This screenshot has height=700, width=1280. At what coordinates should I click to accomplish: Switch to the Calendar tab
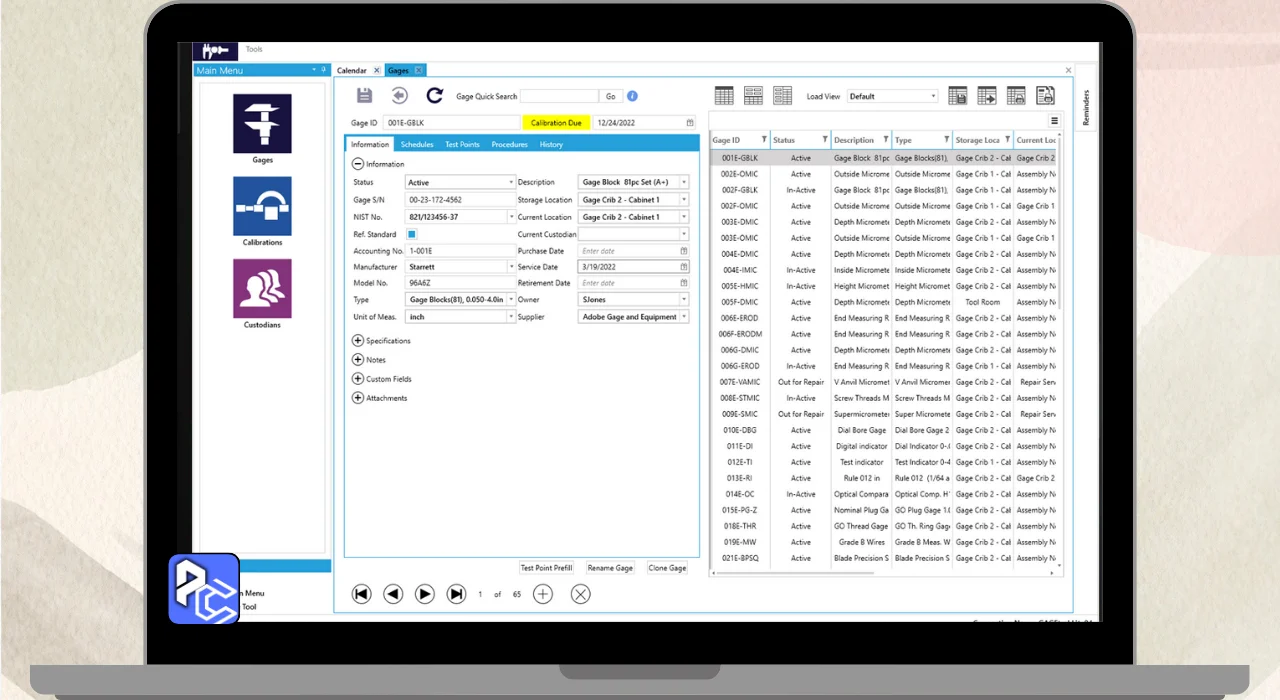point(352,71)
